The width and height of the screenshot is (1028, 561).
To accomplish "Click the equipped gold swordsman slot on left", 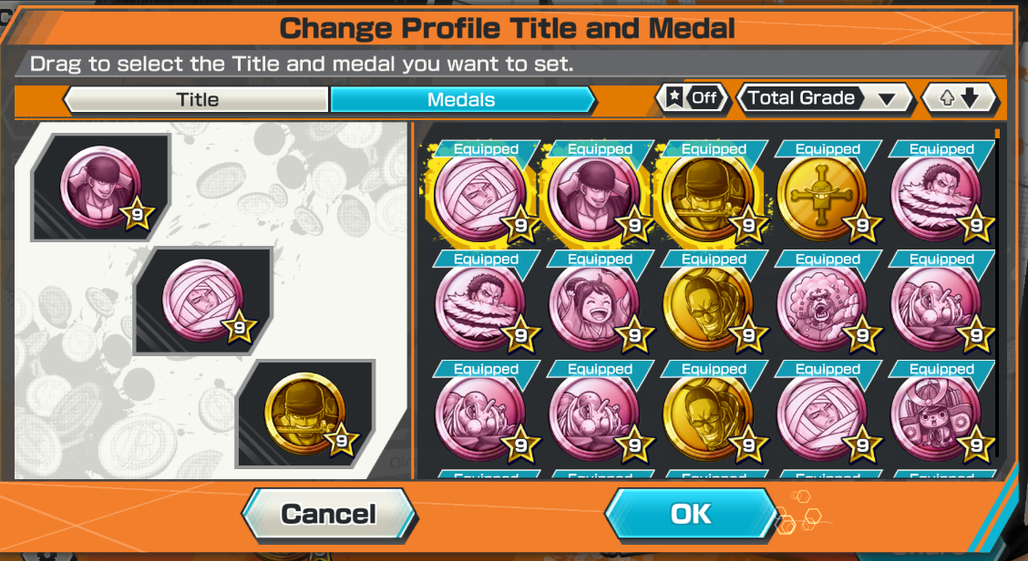I will pos(305,414).
